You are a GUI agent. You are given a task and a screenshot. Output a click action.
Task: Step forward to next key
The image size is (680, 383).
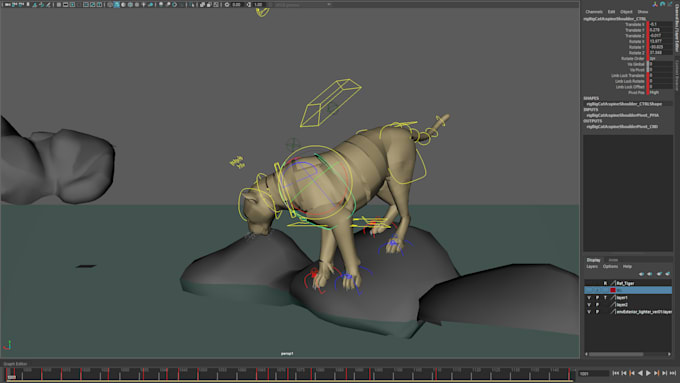pyautogui.click(x=657, y=373)
